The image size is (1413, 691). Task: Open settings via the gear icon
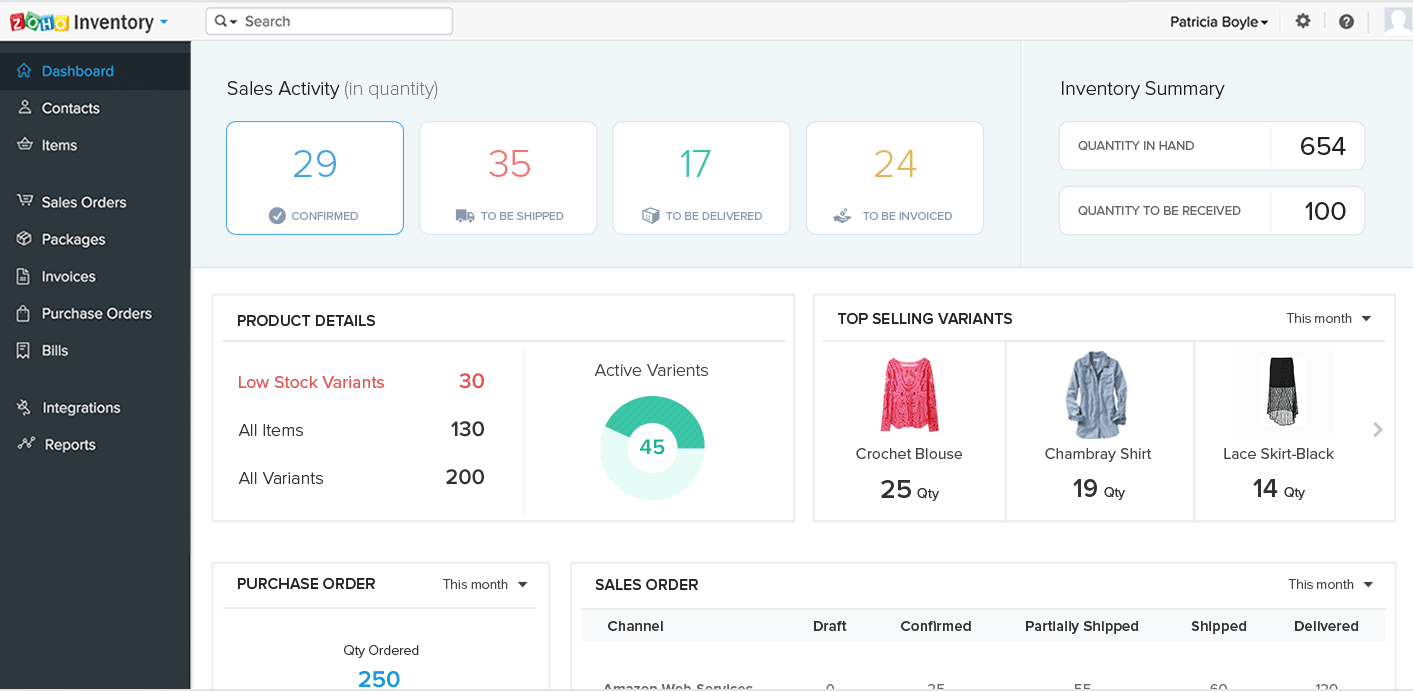1303,21
